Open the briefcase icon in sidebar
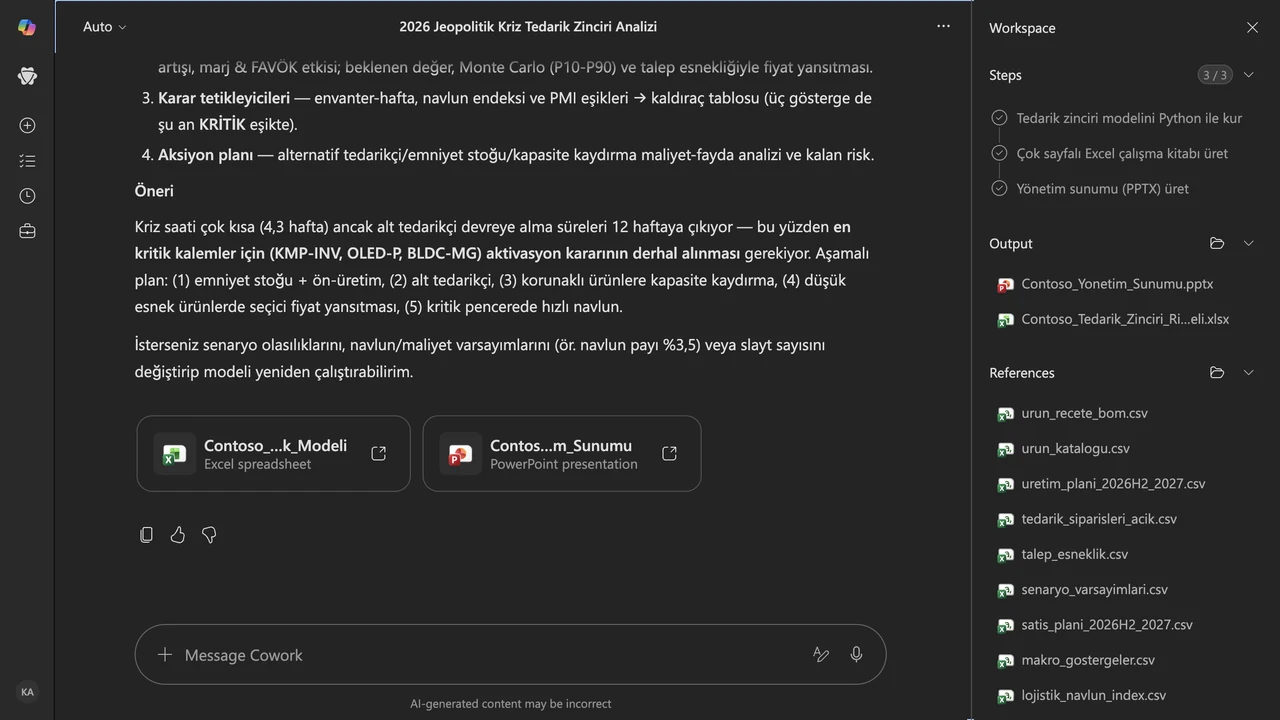The width and height of the screenshot is (1280, 720). tap(27, 231)
